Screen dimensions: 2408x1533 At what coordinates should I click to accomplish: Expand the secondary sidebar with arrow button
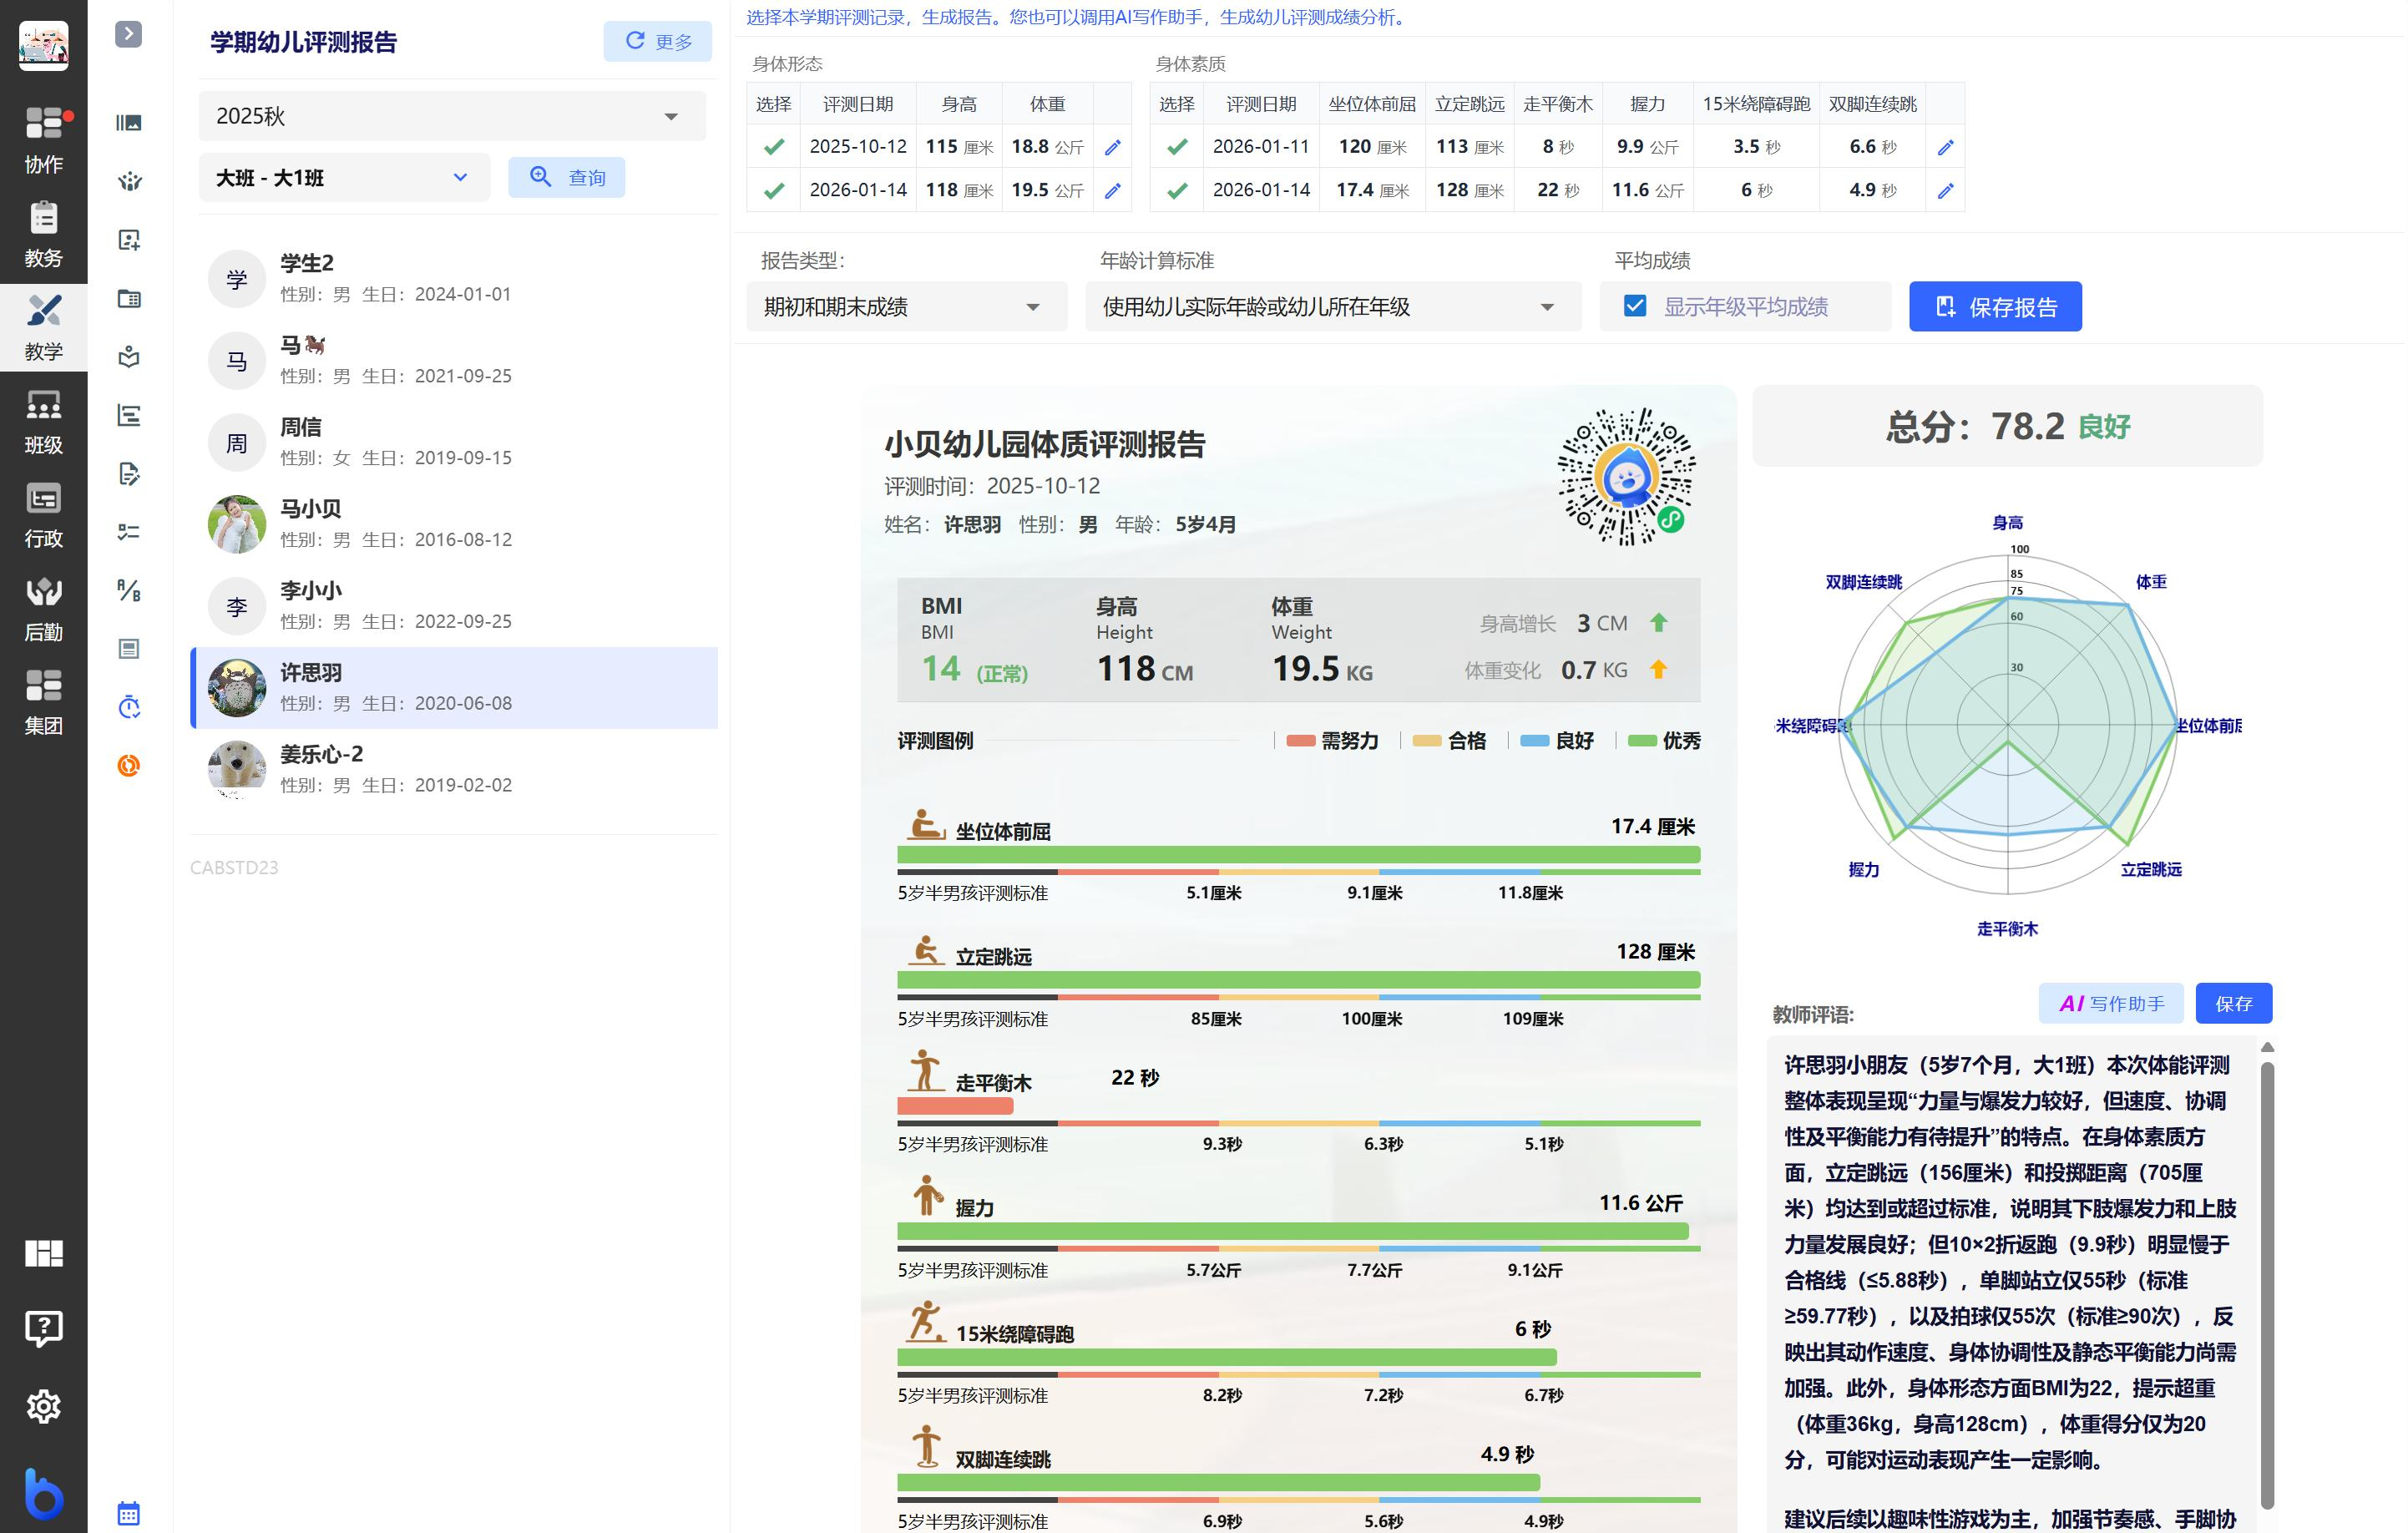click(128, 34)
